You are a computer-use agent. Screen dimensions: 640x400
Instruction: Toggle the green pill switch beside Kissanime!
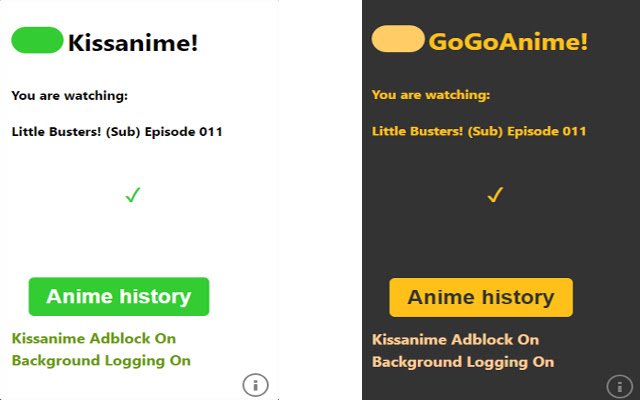(37, 40)
